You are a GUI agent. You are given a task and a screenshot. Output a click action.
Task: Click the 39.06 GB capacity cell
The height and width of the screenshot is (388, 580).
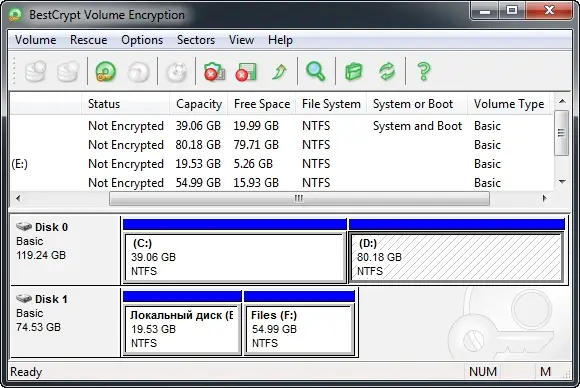pyautogui.click(x=198, y=126)
